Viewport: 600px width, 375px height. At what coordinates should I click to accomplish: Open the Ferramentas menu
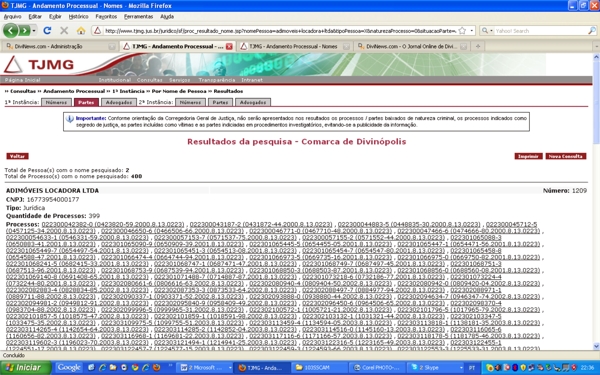pyautogui.click(x=139, y=16)
